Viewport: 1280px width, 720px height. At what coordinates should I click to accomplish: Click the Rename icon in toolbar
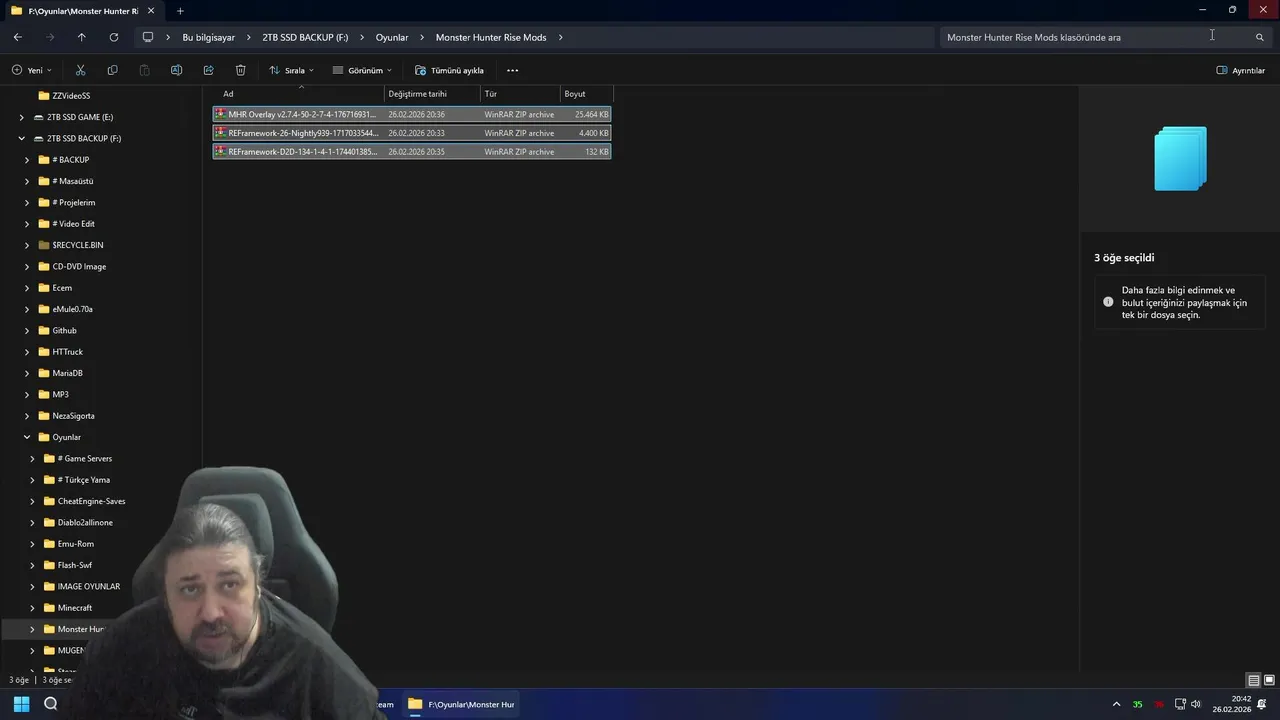coord(176,70)
